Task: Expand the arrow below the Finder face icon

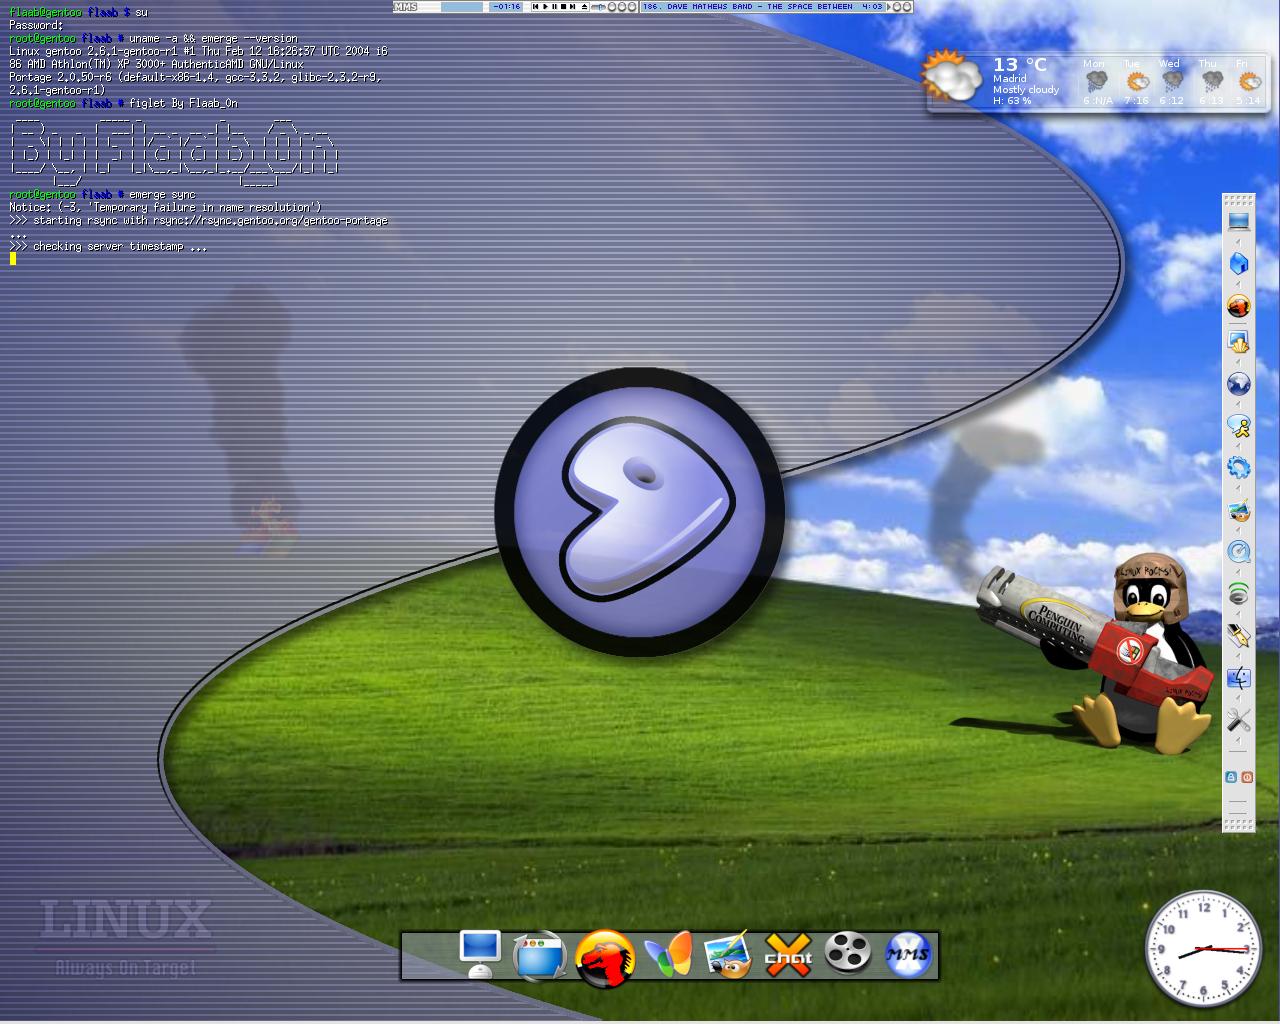Action: [x=1238, y=696]
